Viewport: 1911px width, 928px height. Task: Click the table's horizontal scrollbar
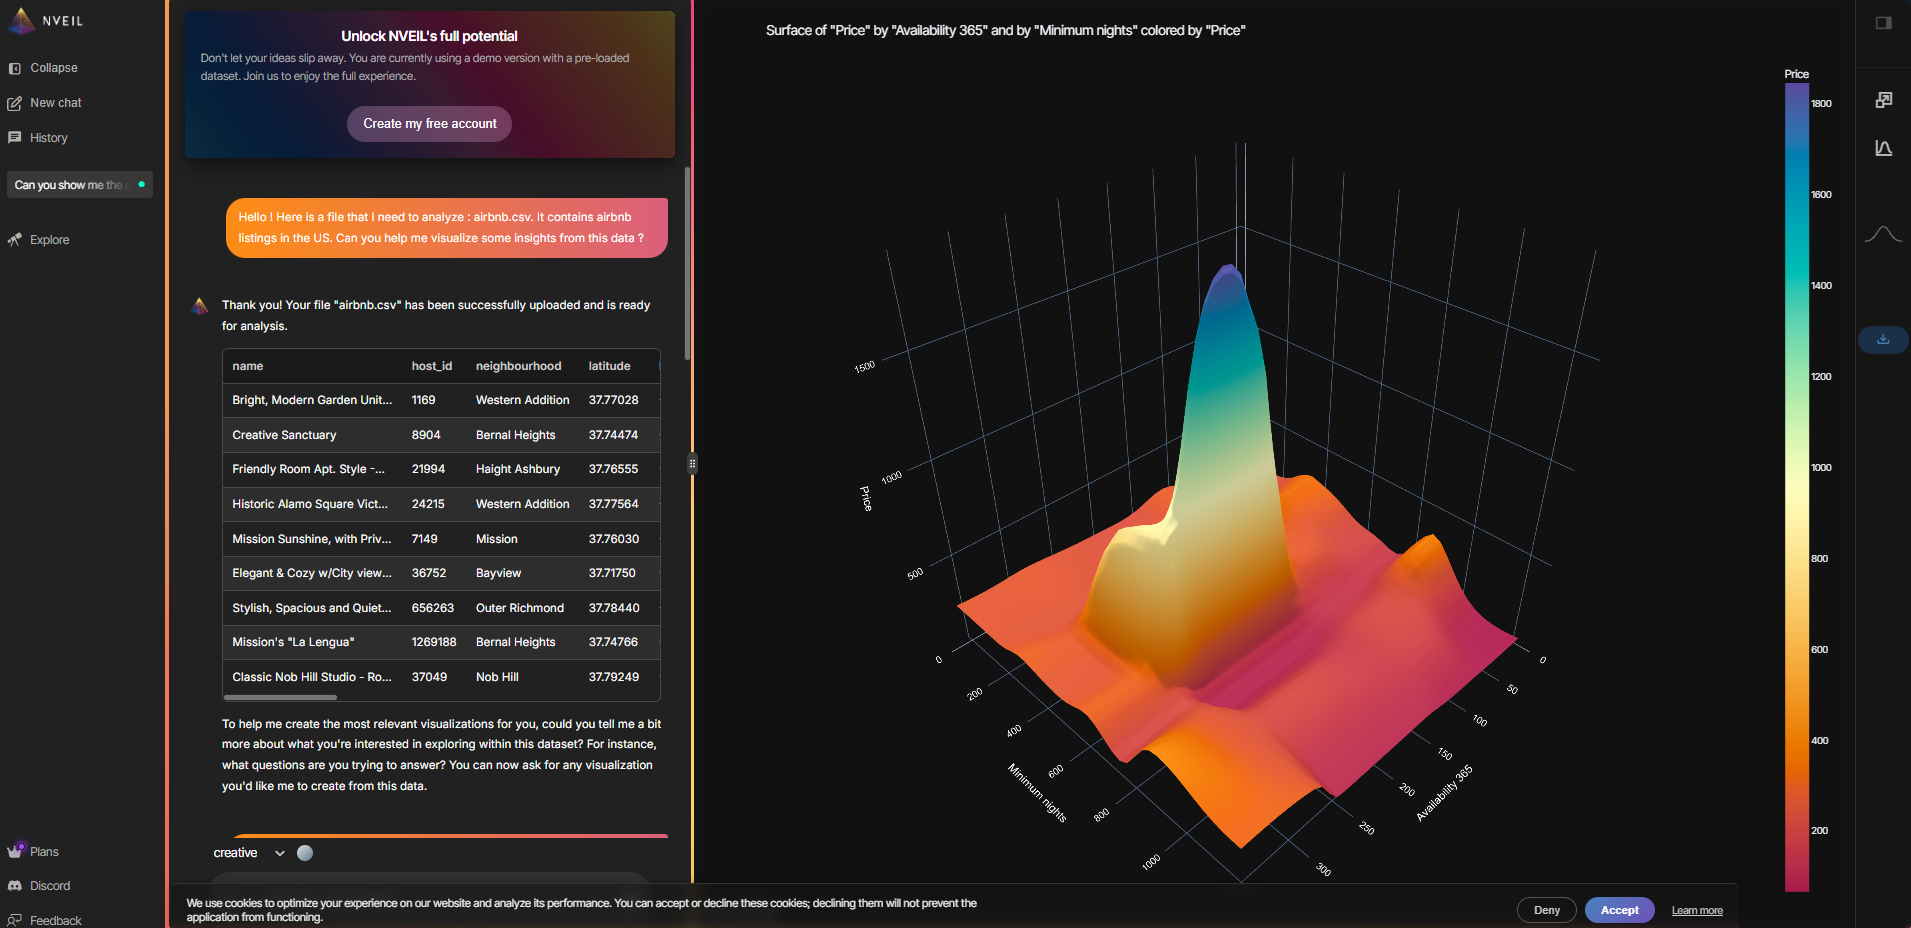(280, 697)
